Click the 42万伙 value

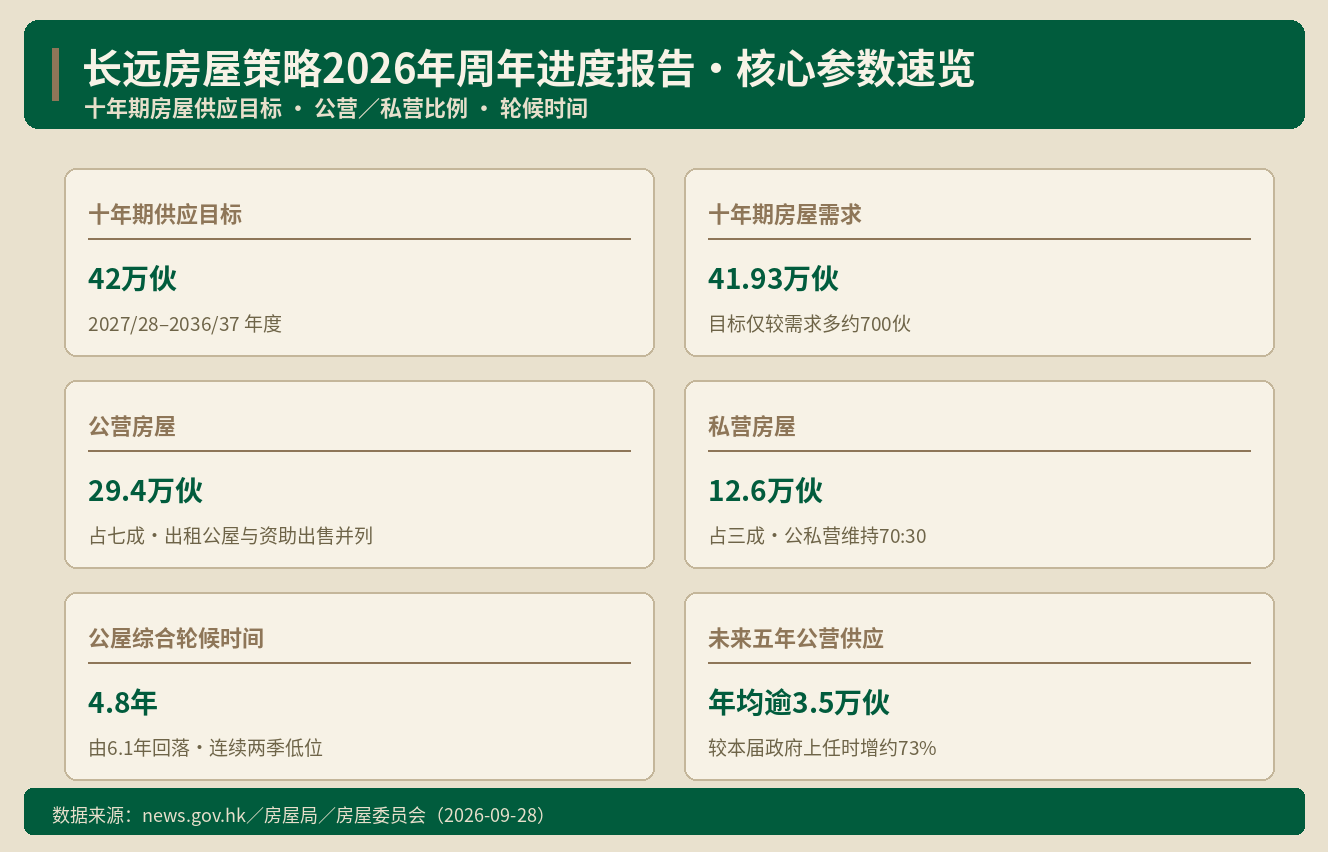tap(132, 279)
